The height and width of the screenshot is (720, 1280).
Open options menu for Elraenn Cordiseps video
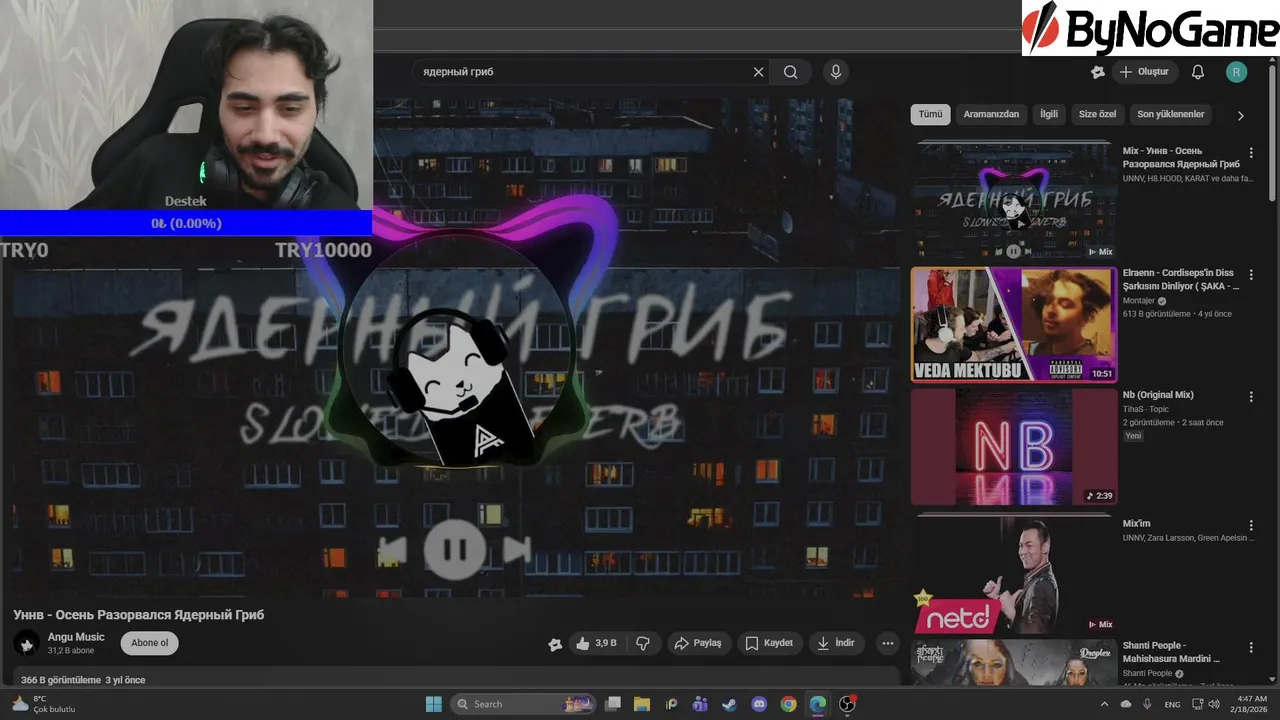point(1251,274)
